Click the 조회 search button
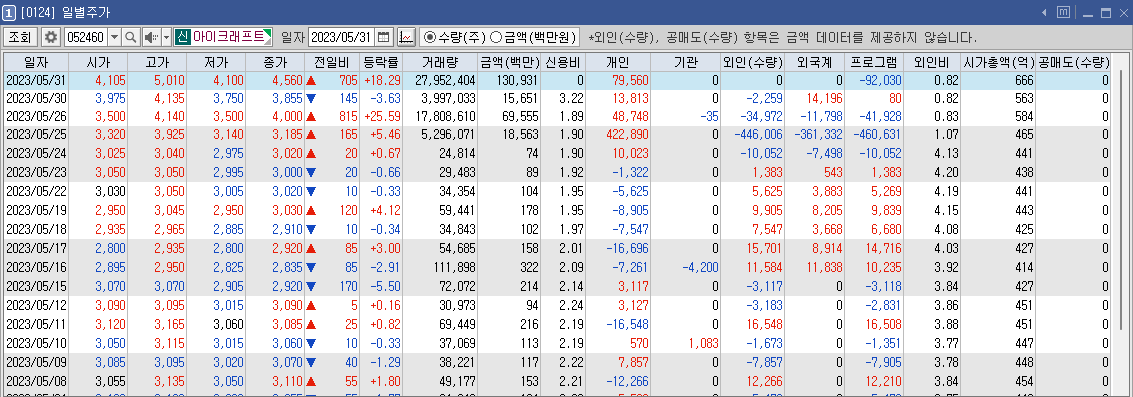 pyautogui.click(x=20, y=37)
